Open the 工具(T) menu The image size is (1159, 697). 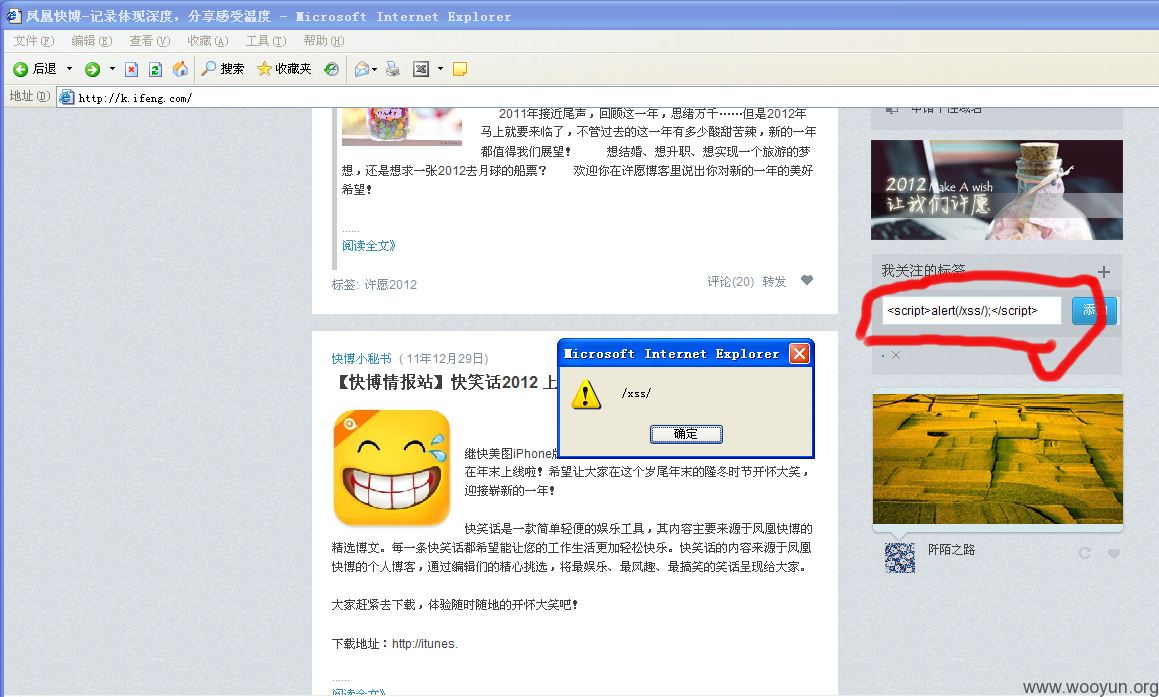(265, 41)
